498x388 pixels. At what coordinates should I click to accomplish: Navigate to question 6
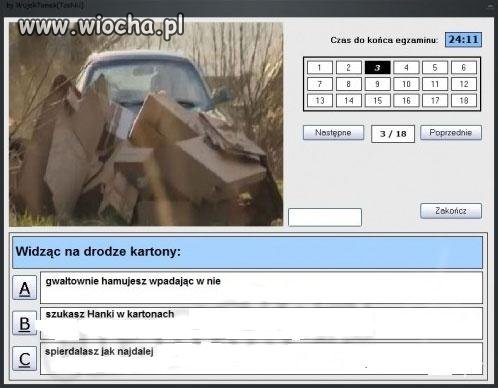pos(464,68)
